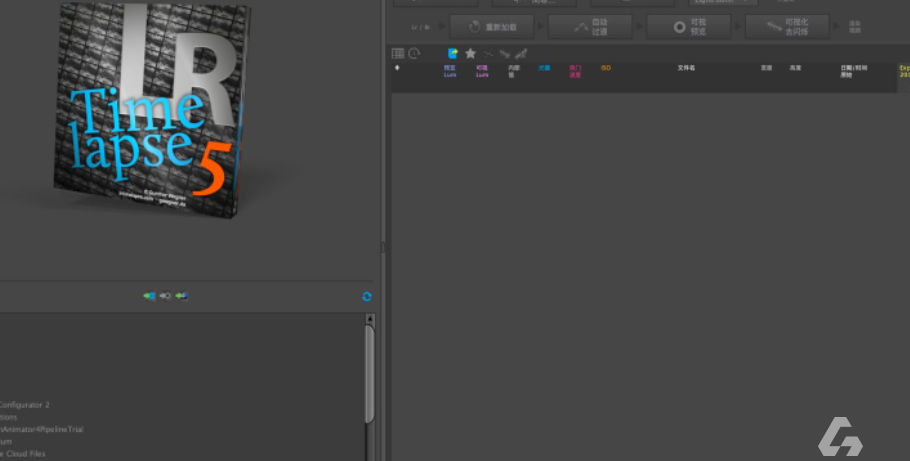
Task: Click the clock icon beside the grid icon
Action: (x=414, y=53)
